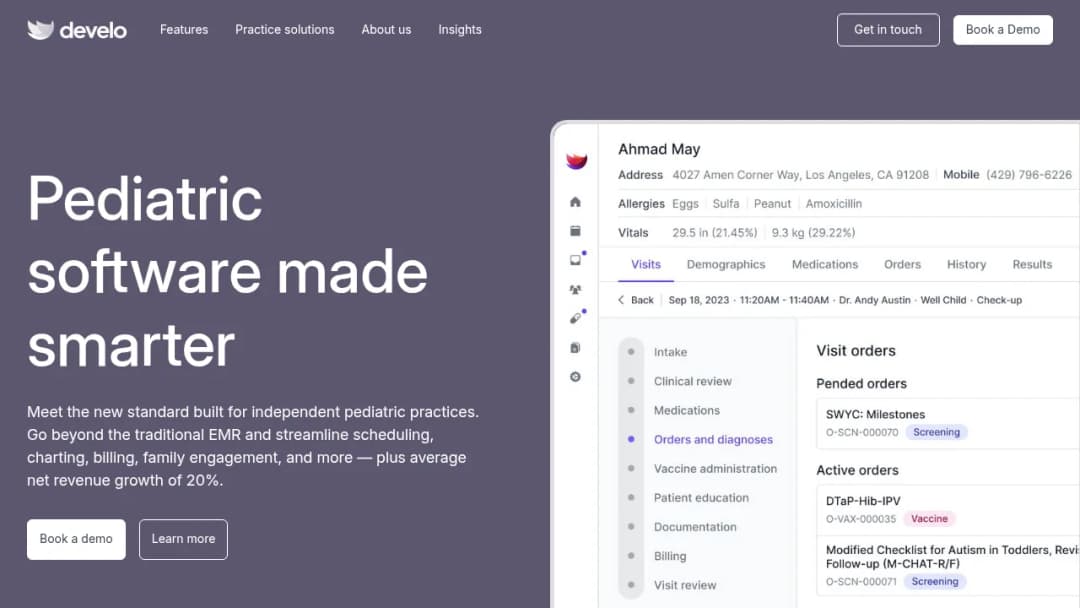Click the Active orders heading

click(857, 470)
